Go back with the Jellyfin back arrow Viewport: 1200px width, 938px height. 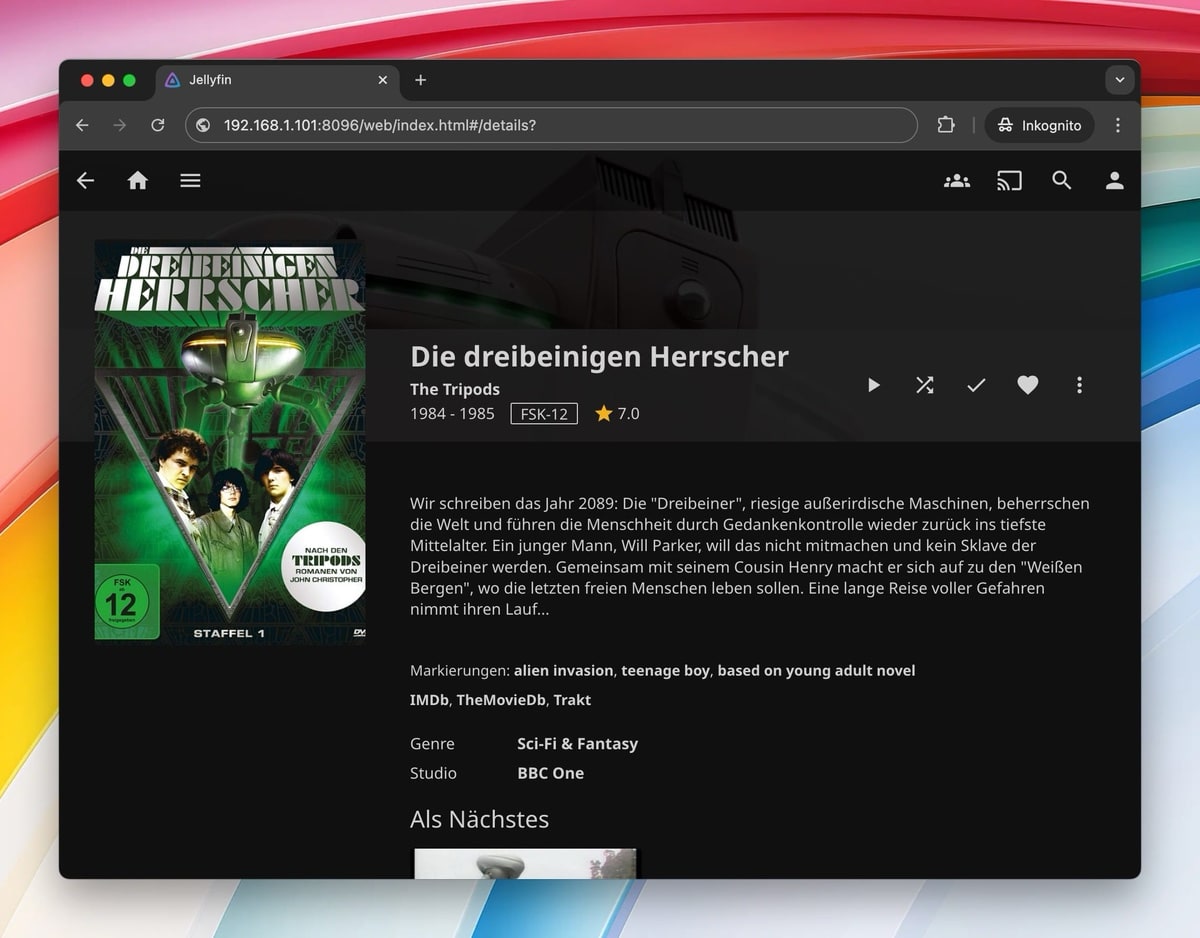click(86, 181)
